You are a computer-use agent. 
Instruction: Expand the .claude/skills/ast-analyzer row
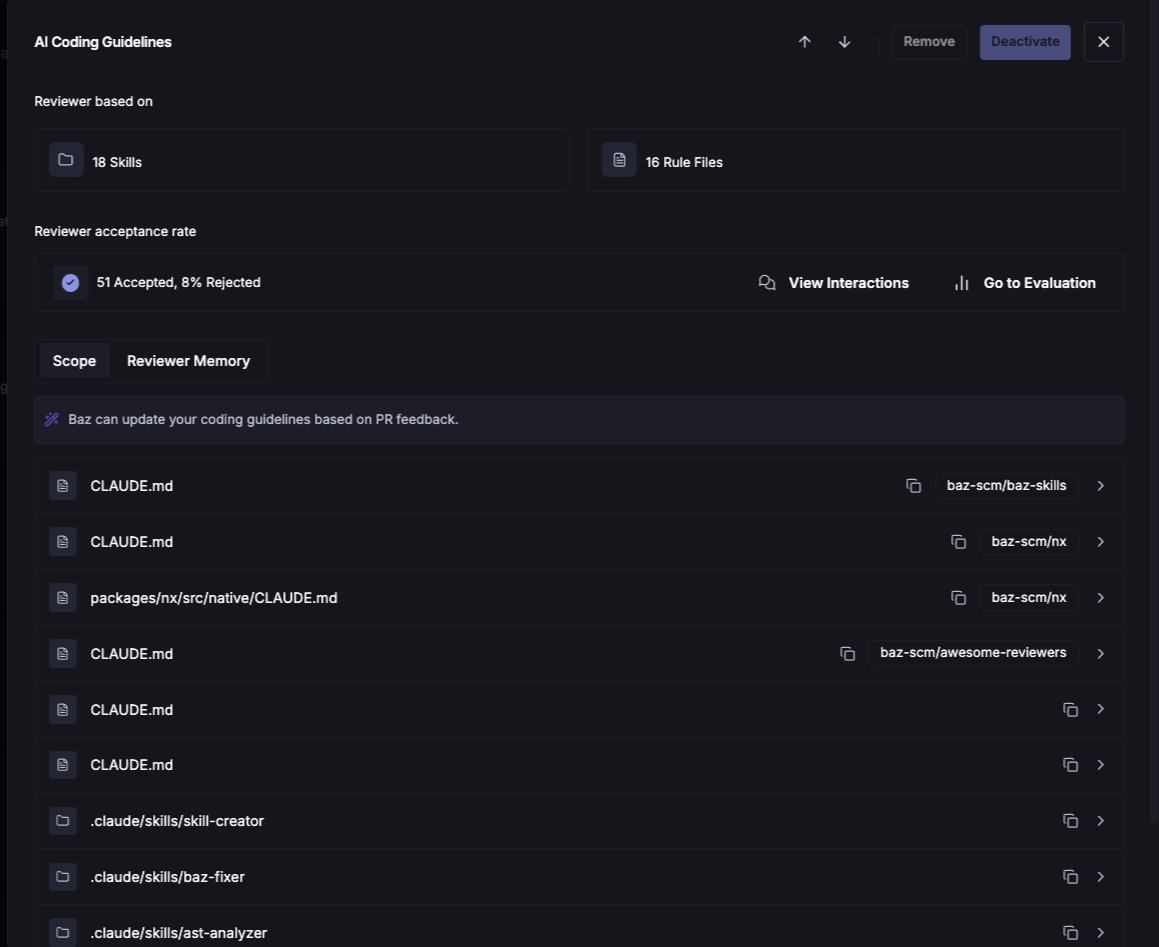coord(1101,933)
